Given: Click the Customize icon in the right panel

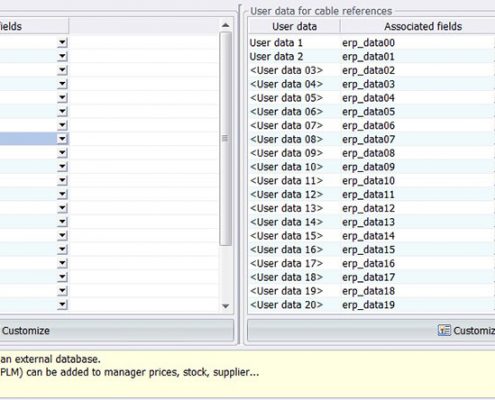Looking at the screenshot, I should [x=444, y=330].
